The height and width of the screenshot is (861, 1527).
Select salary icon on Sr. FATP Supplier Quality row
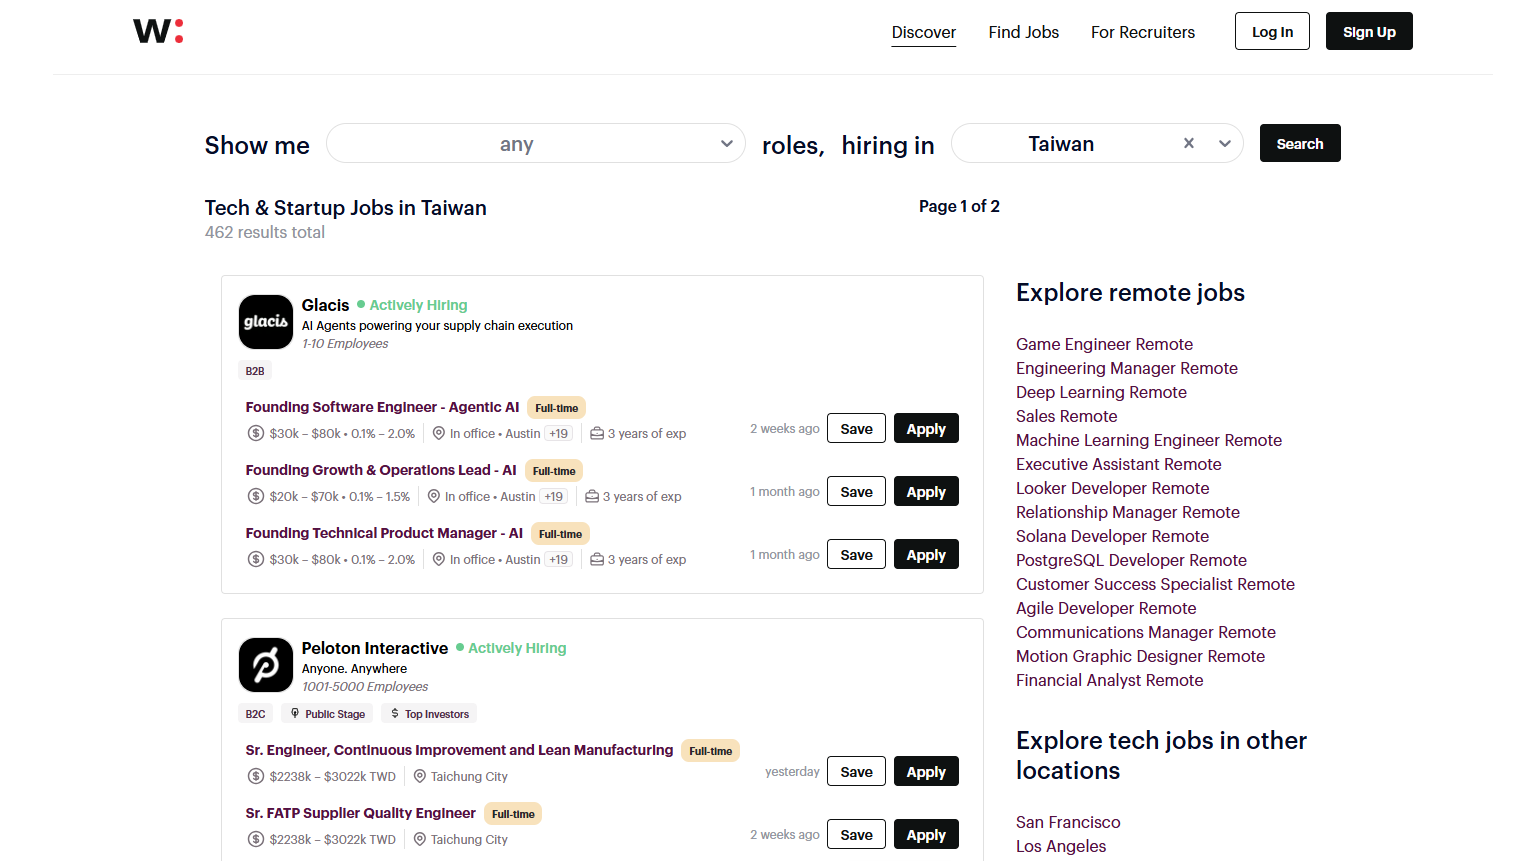[256, 839]
